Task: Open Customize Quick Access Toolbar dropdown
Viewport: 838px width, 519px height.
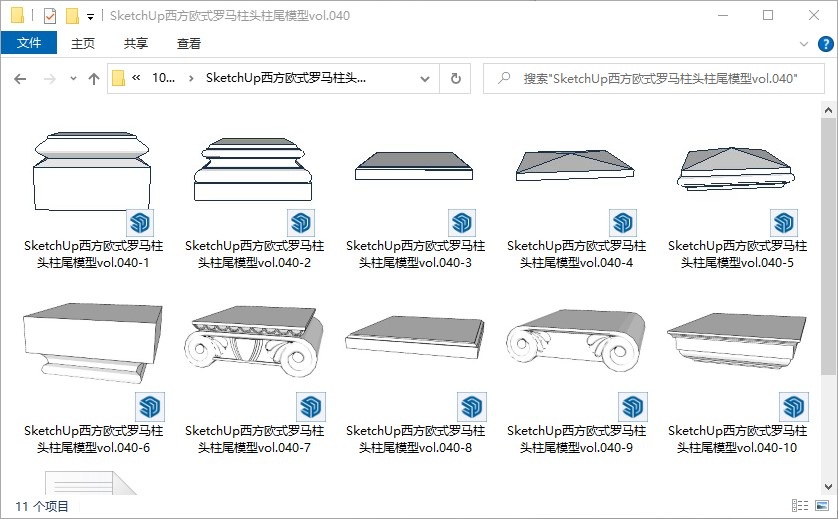Action: (90, 17)
